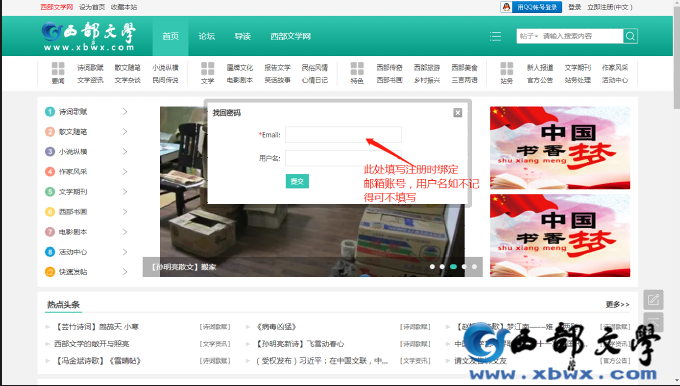The height and width of the screenshot is (386, 680).
Task: Click the 登录 link
Action: 575,7
